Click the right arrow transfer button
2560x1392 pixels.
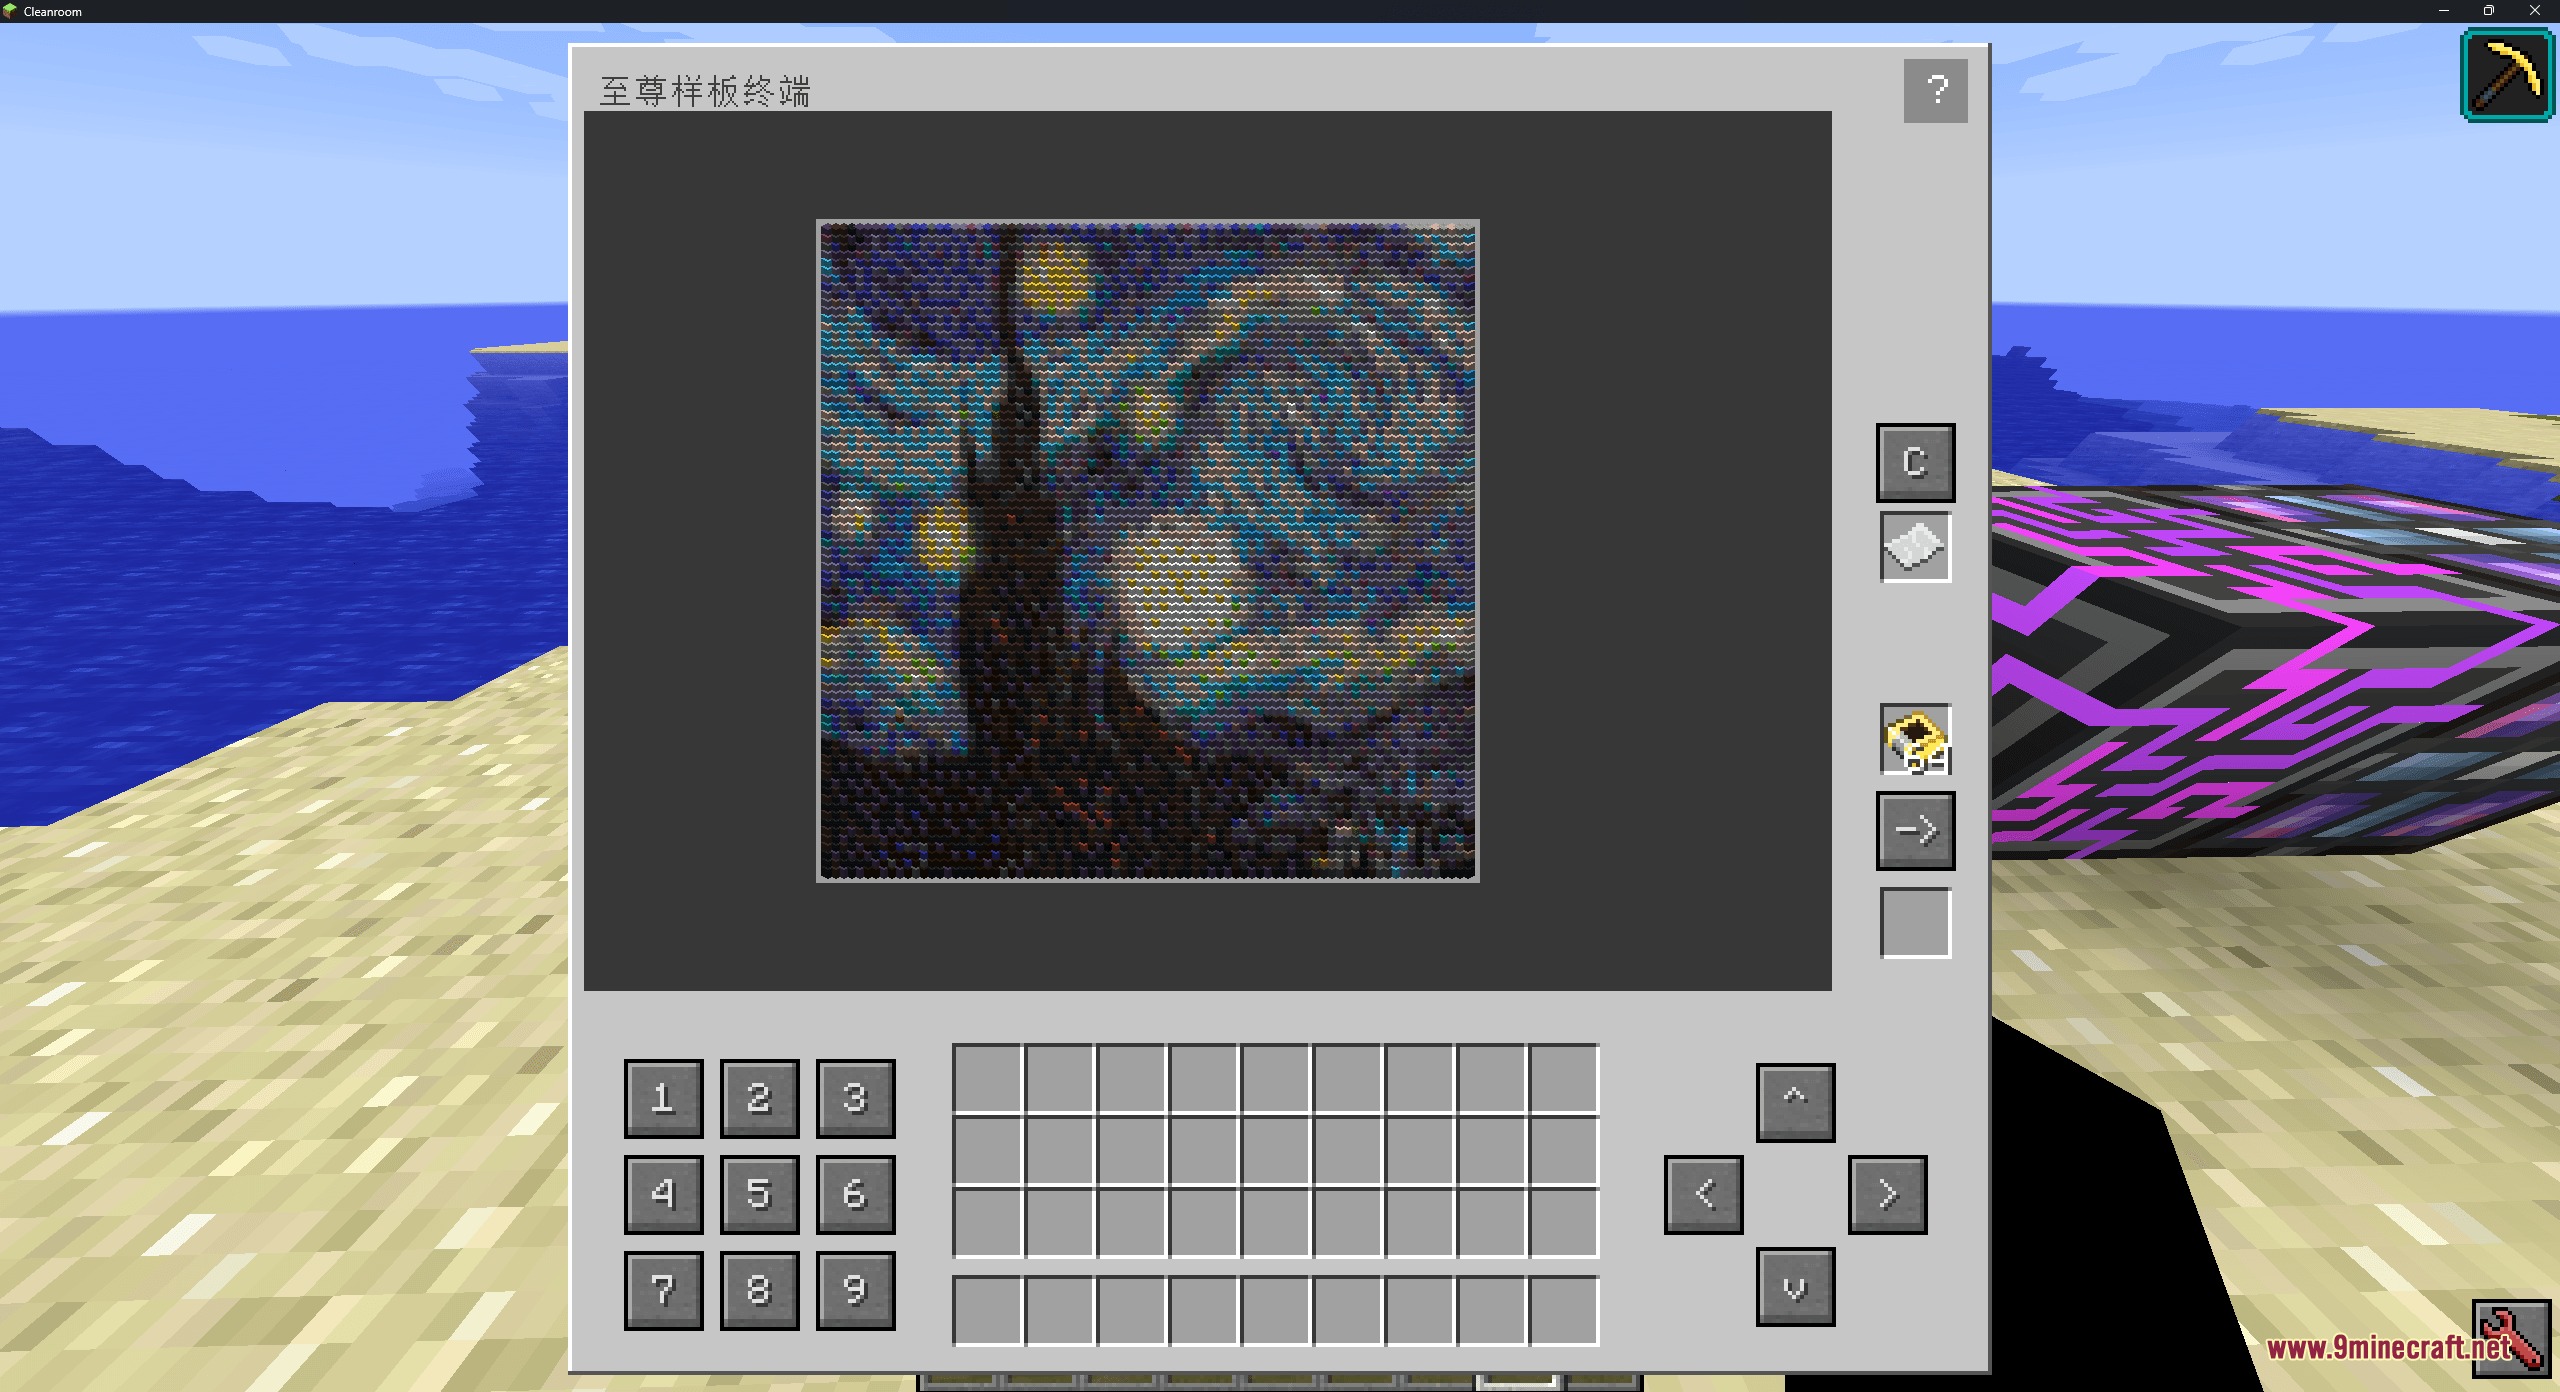(x=1915, y=831)
